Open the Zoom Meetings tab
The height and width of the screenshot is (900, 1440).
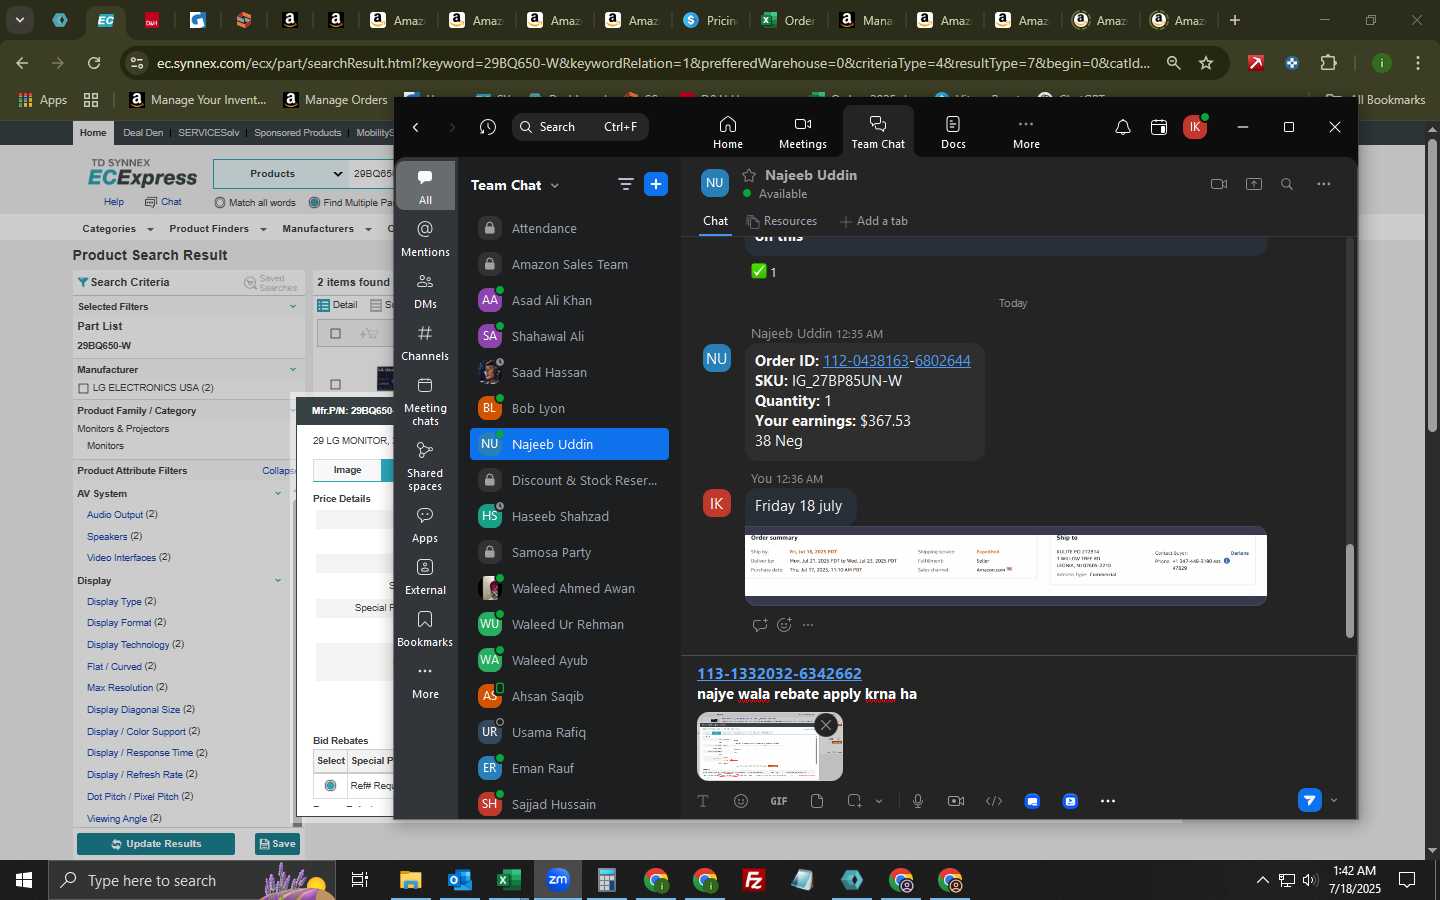coord(802,132)
